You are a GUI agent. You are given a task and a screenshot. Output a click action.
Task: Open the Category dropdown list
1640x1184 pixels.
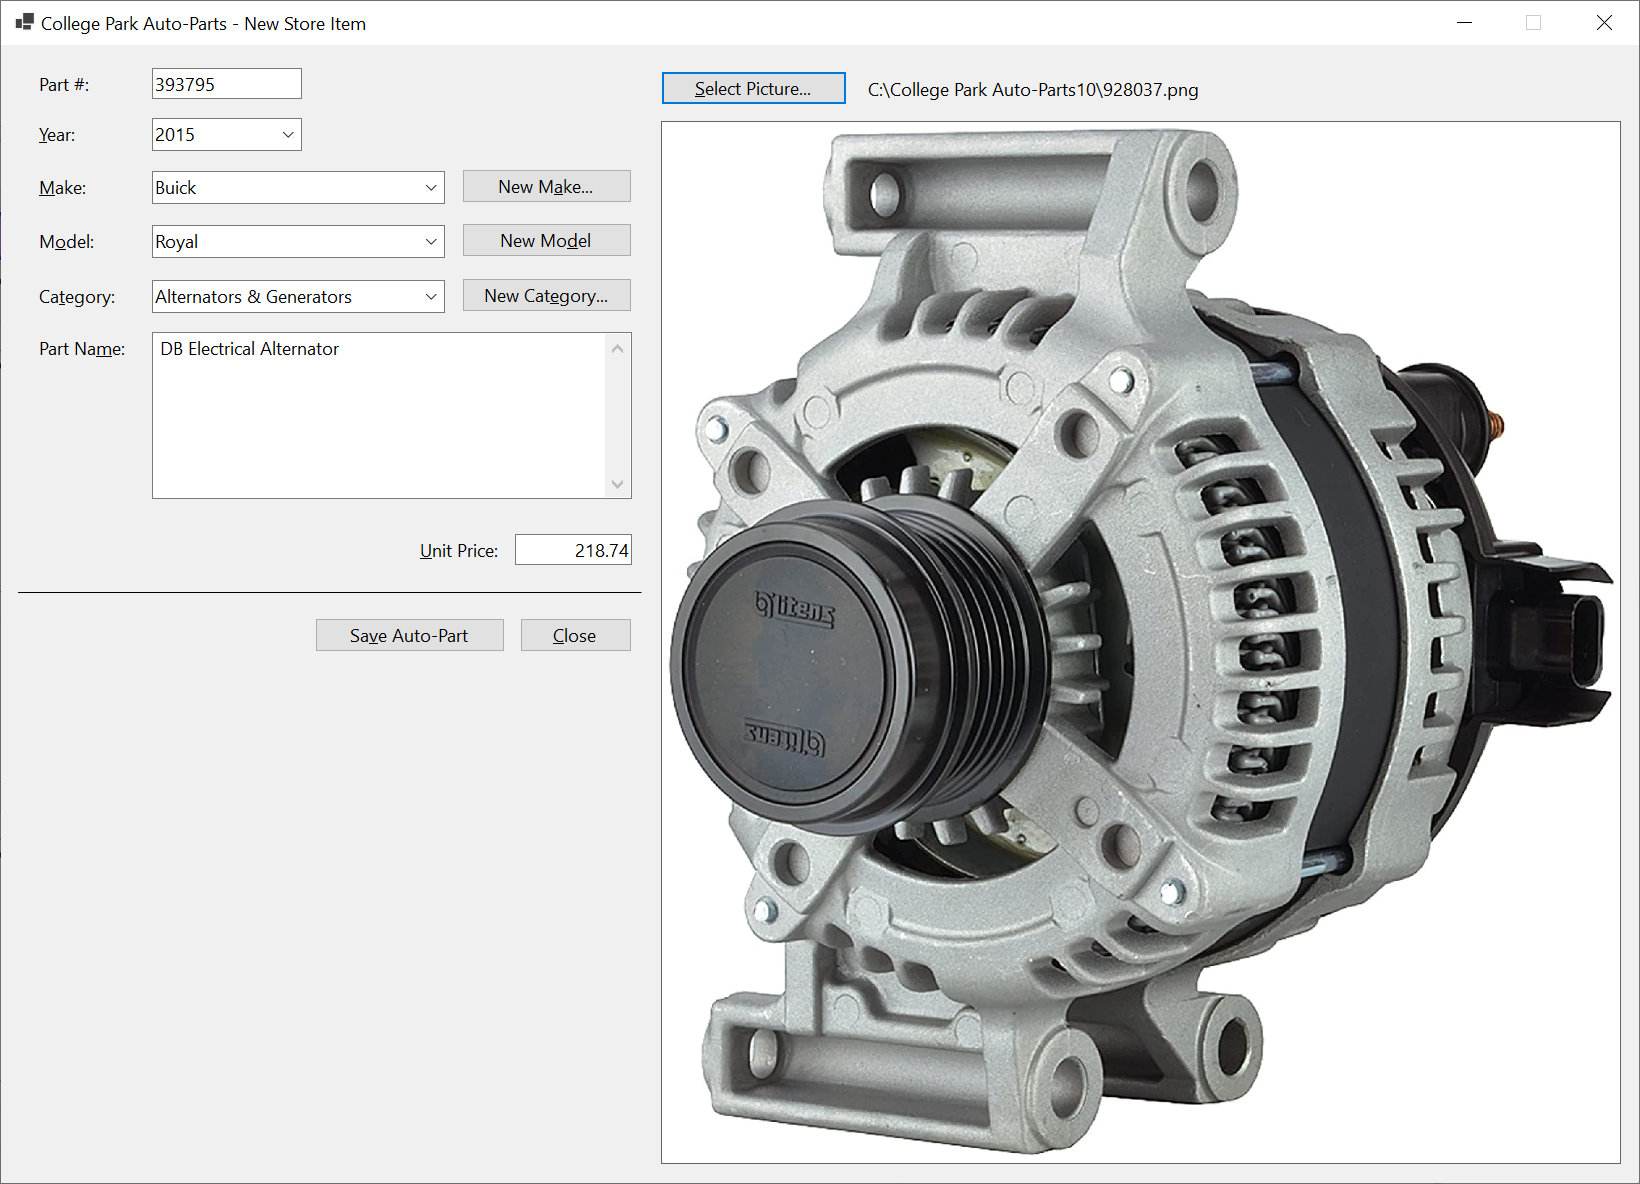tap(431, 297)
